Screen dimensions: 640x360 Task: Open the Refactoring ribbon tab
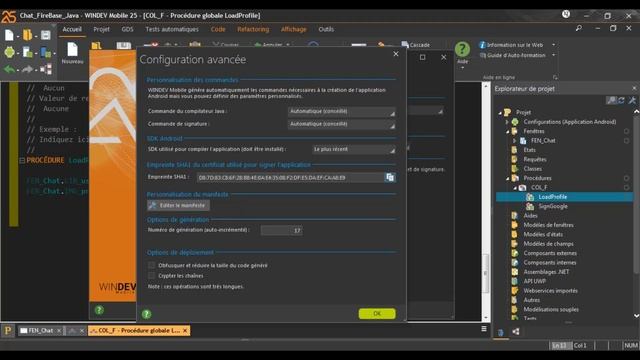tap(253, 29)
